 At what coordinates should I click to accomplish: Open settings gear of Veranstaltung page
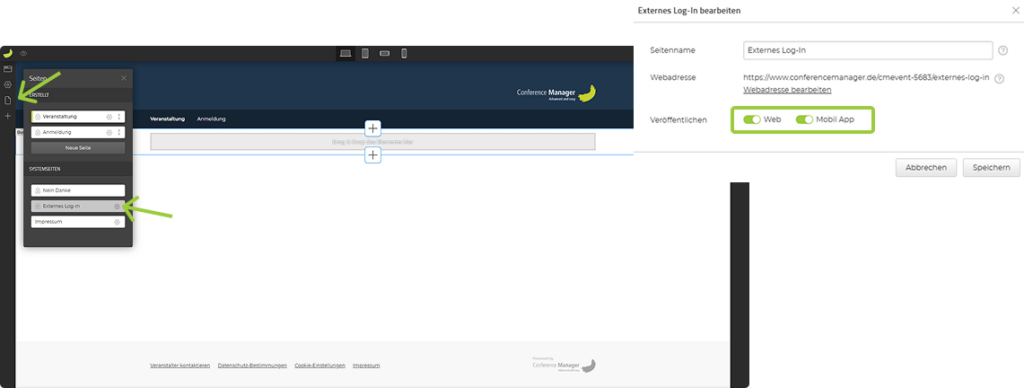pos(109,116)
